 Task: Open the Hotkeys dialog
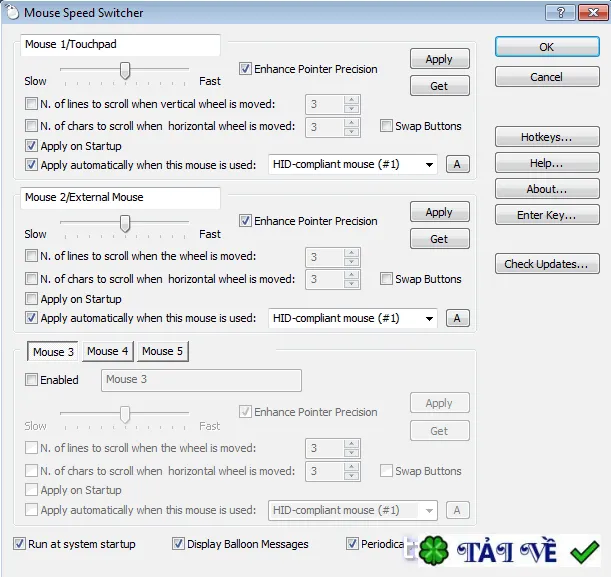click(x=547, y=137)
